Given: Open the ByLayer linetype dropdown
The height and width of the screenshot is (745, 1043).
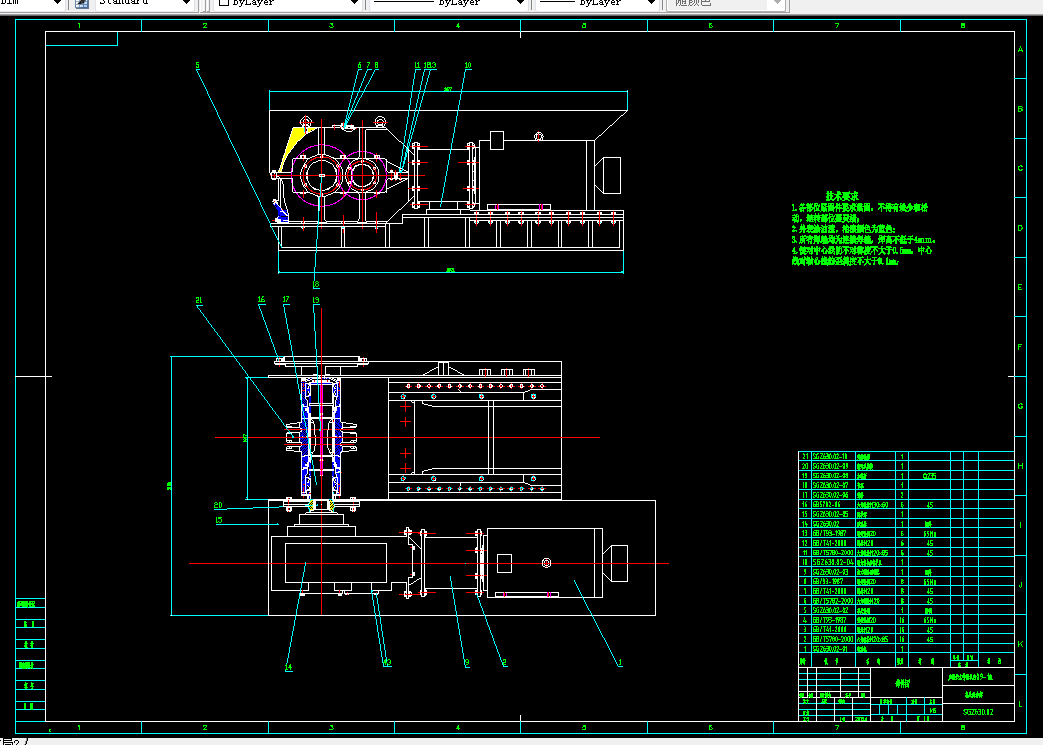Looking at the screenshot, I should [x=448, y=3].
